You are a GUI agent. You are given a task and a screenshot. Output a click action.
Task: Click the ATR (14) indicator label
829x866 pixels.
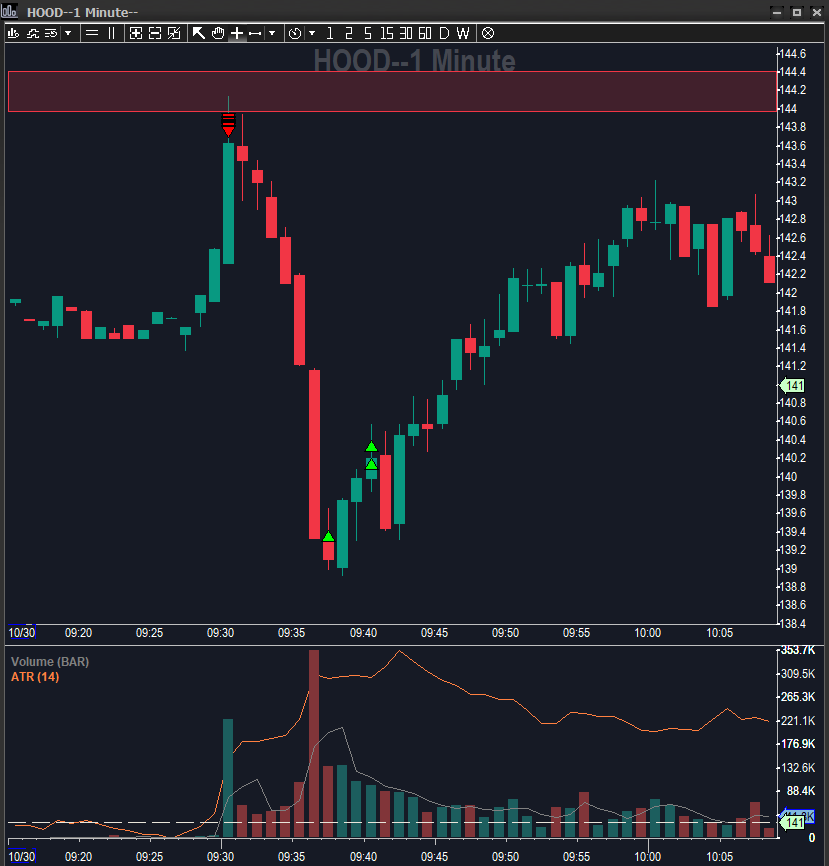pos(36,677)
